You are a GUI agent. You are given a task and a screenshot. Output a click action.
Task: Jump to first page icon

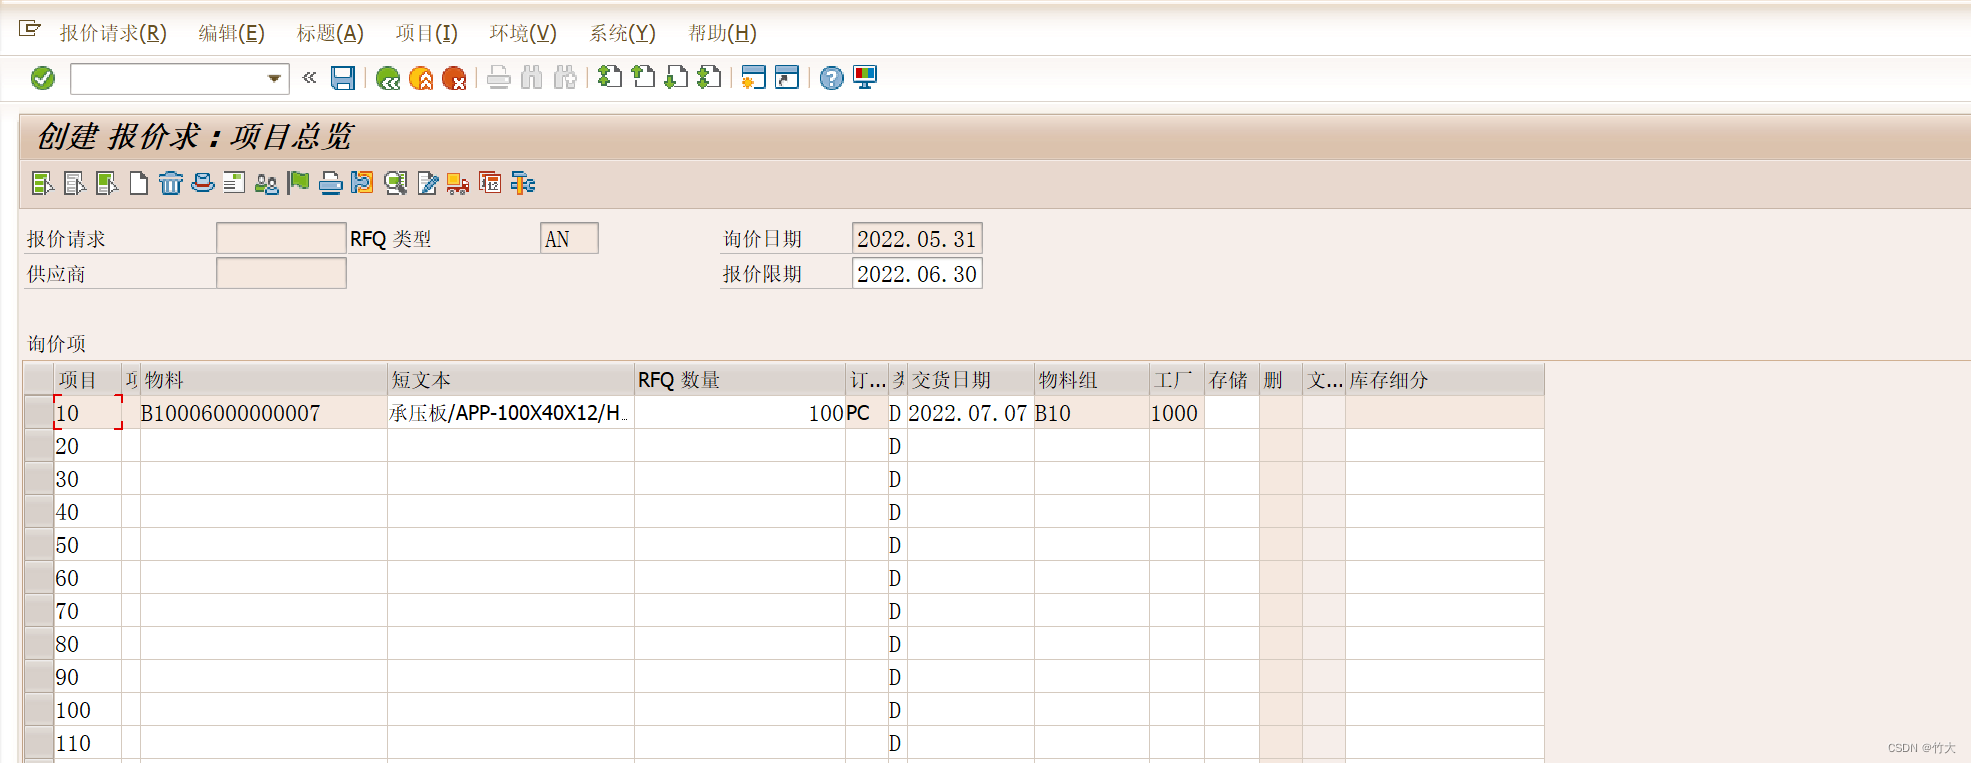(610, 77)
